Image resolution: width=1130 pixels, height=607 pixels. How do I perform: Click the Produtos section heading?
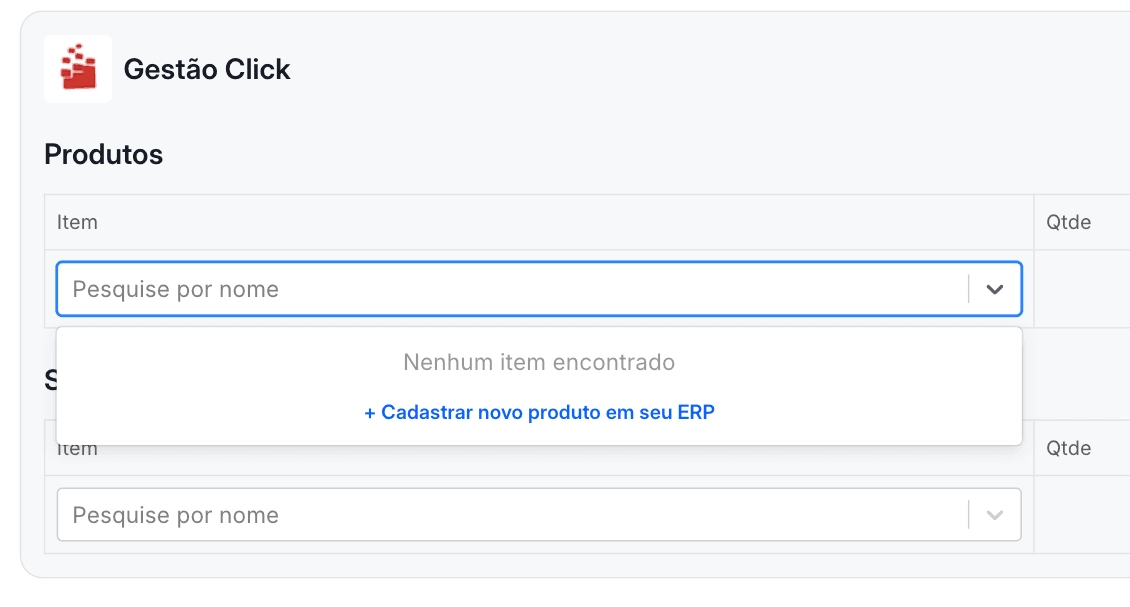click(104, 154)
